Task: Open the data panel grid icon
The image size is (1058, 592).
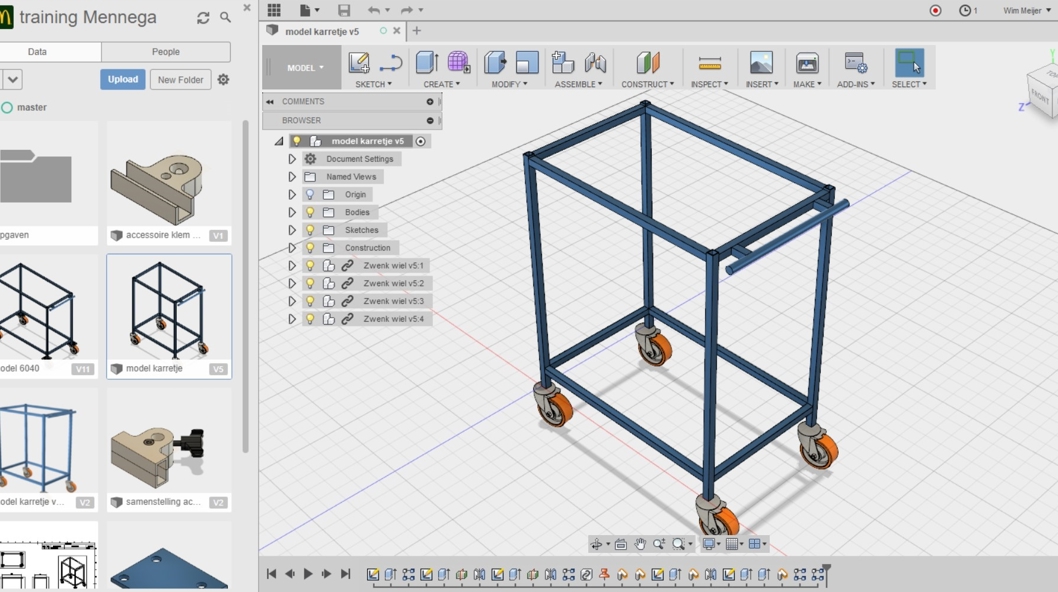Action: 274,10
